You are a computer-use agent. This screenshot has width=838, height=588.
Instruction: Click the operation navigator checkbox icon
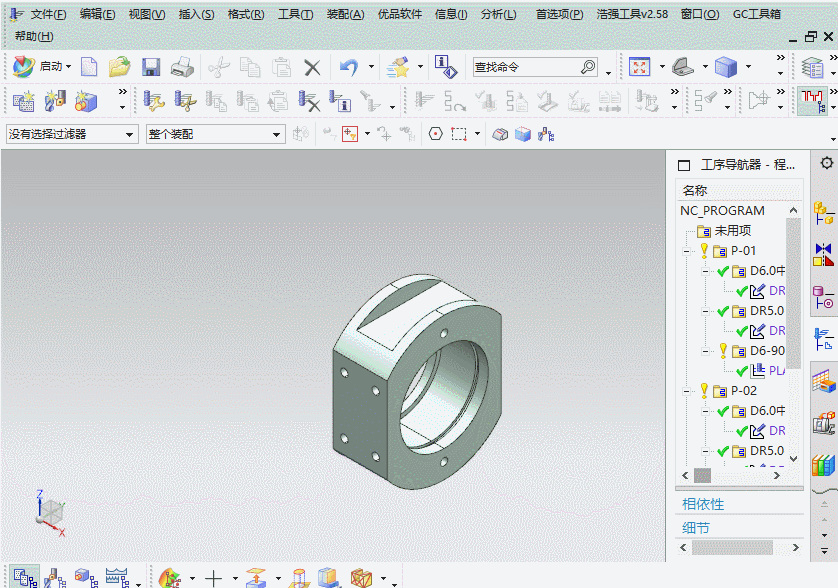(x=684, y=165)
